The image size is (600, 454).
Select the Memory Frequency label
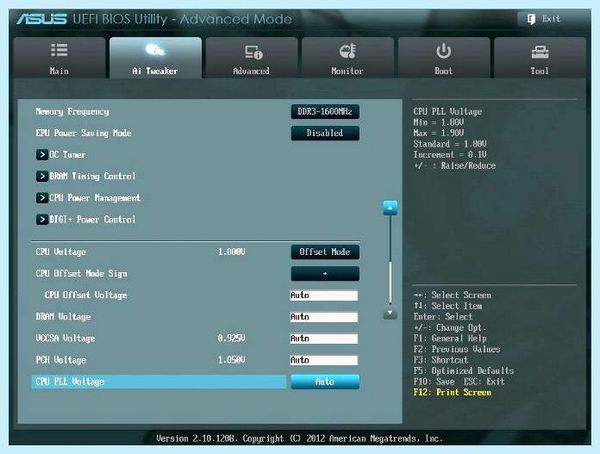72,112
